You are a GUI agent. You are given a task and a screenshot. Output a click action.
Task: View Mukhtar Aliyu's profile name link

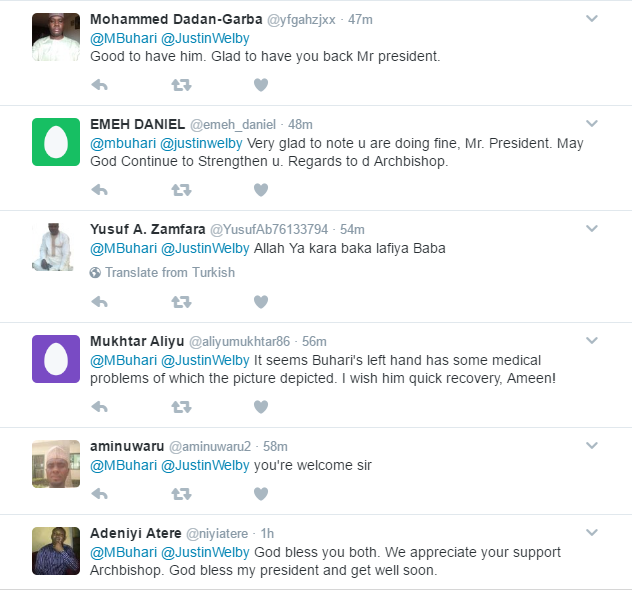[139, 341]
